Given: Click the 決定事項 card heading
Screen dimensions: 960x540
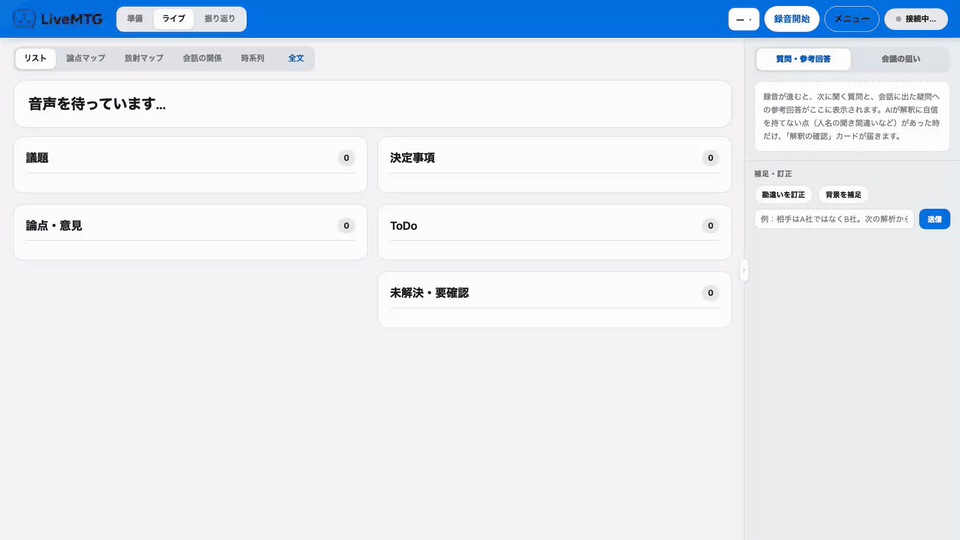Looking at the screenshot, I should click(413, 158).
